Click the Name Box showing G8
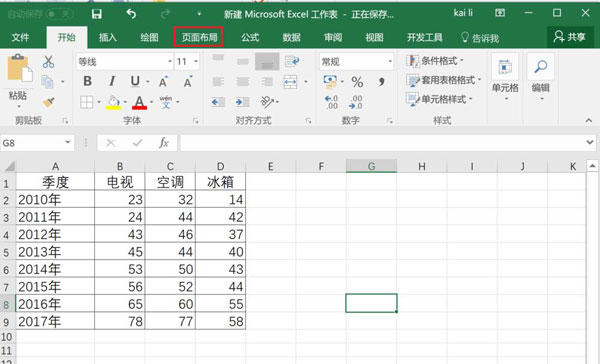Viewport: 600px width, 364px height. pos(37,143)
